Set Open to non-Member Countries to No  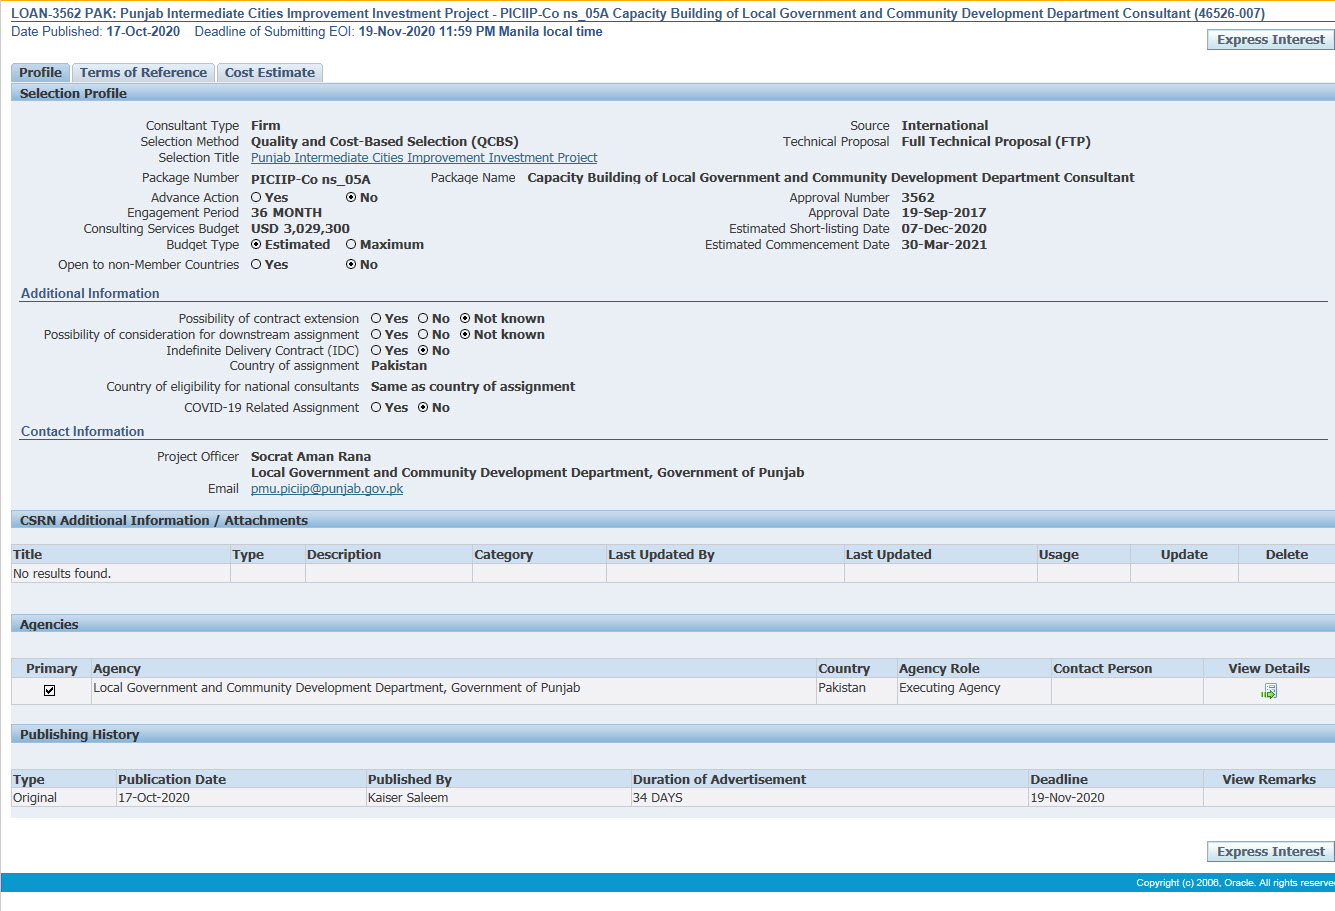pos(351,265)
